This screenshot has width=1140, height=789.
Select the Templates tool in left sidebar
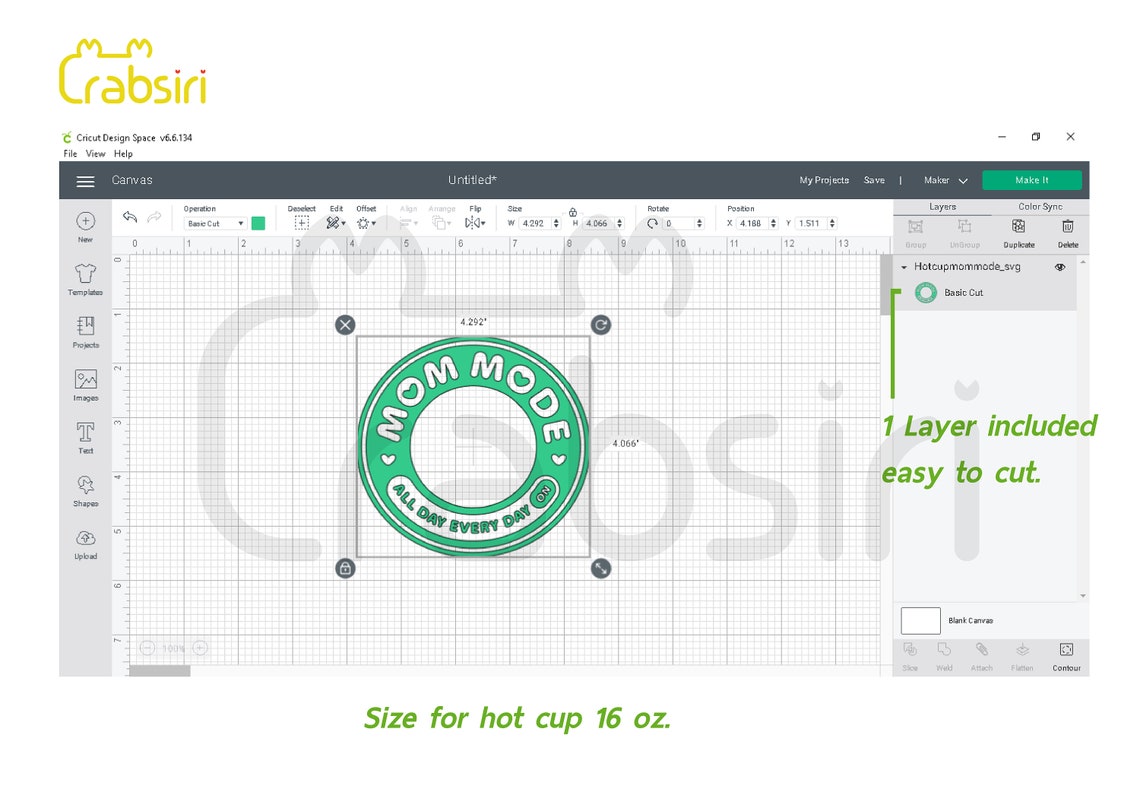85,278
